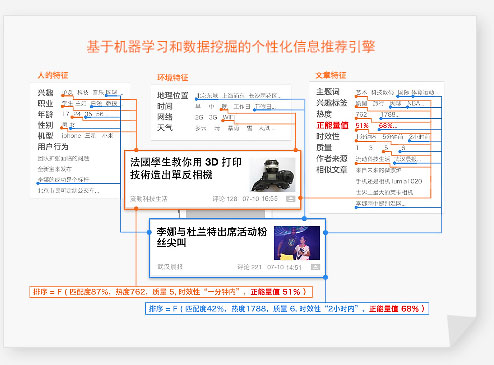
Task: Click the image icon in the 李娜与杜兰特 card
Action: coord(315,267)
